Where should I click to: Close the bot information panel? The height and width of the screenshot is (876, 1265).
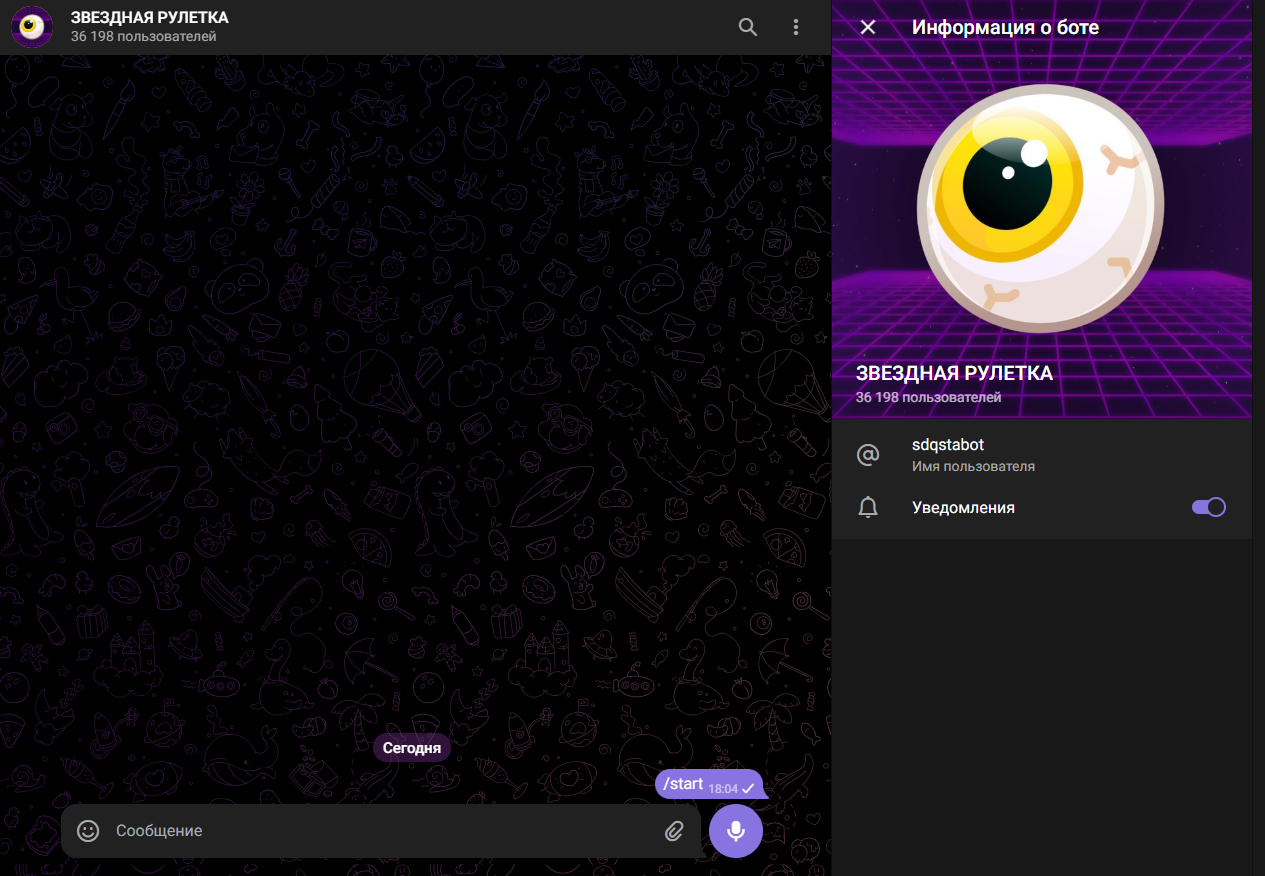coord(868,27)
